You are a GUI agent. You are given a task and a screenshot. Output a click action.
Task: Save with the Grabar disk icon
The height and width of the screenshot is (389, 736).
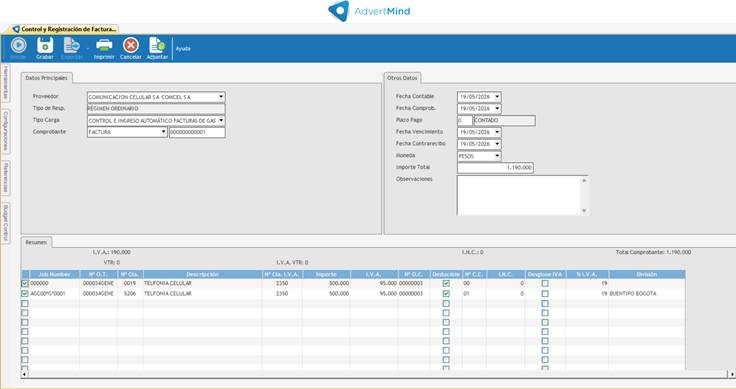[x=45, y=45]
